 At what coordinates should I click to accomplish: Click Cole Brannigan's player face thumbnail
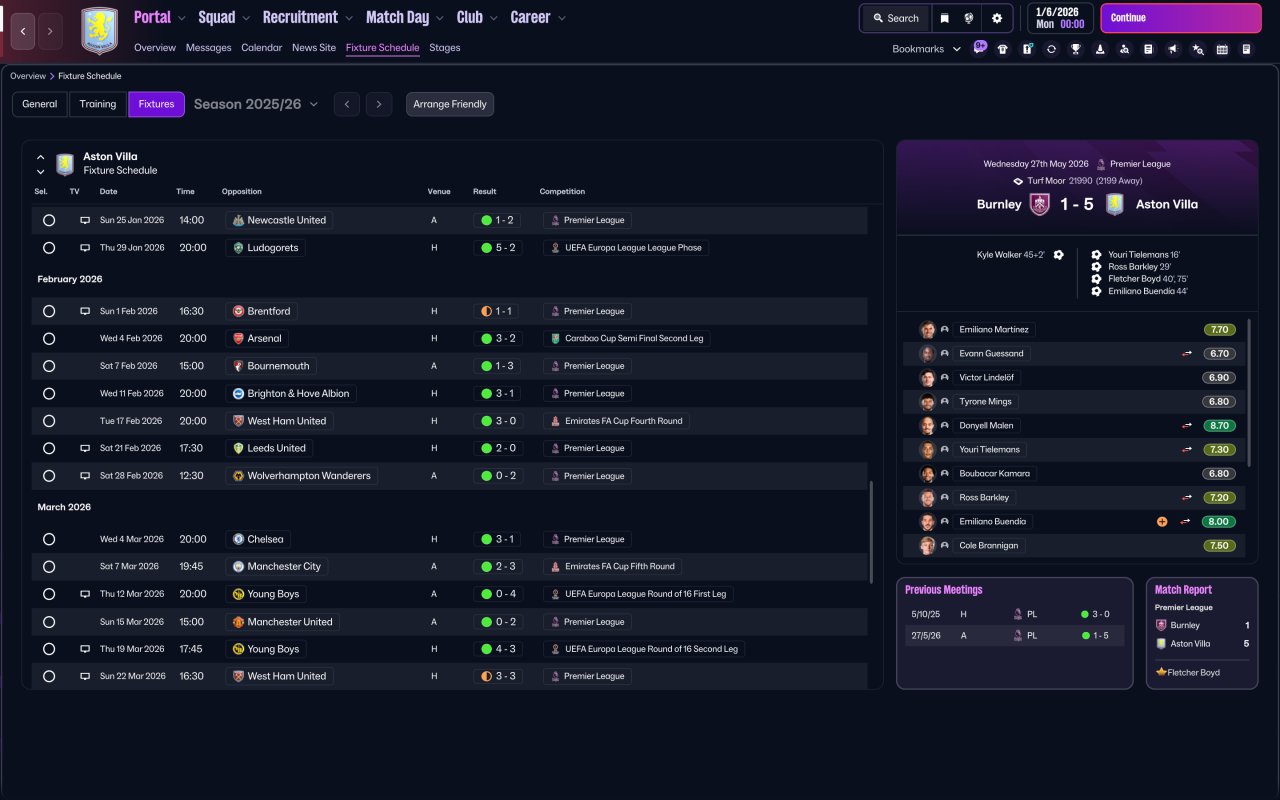tap(927, 546)
